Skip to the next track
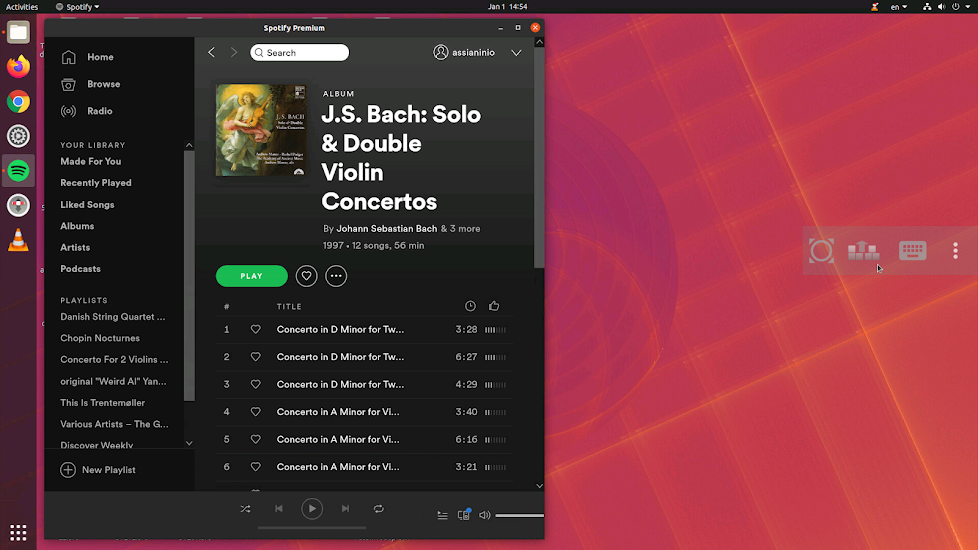 coord(346,509)
